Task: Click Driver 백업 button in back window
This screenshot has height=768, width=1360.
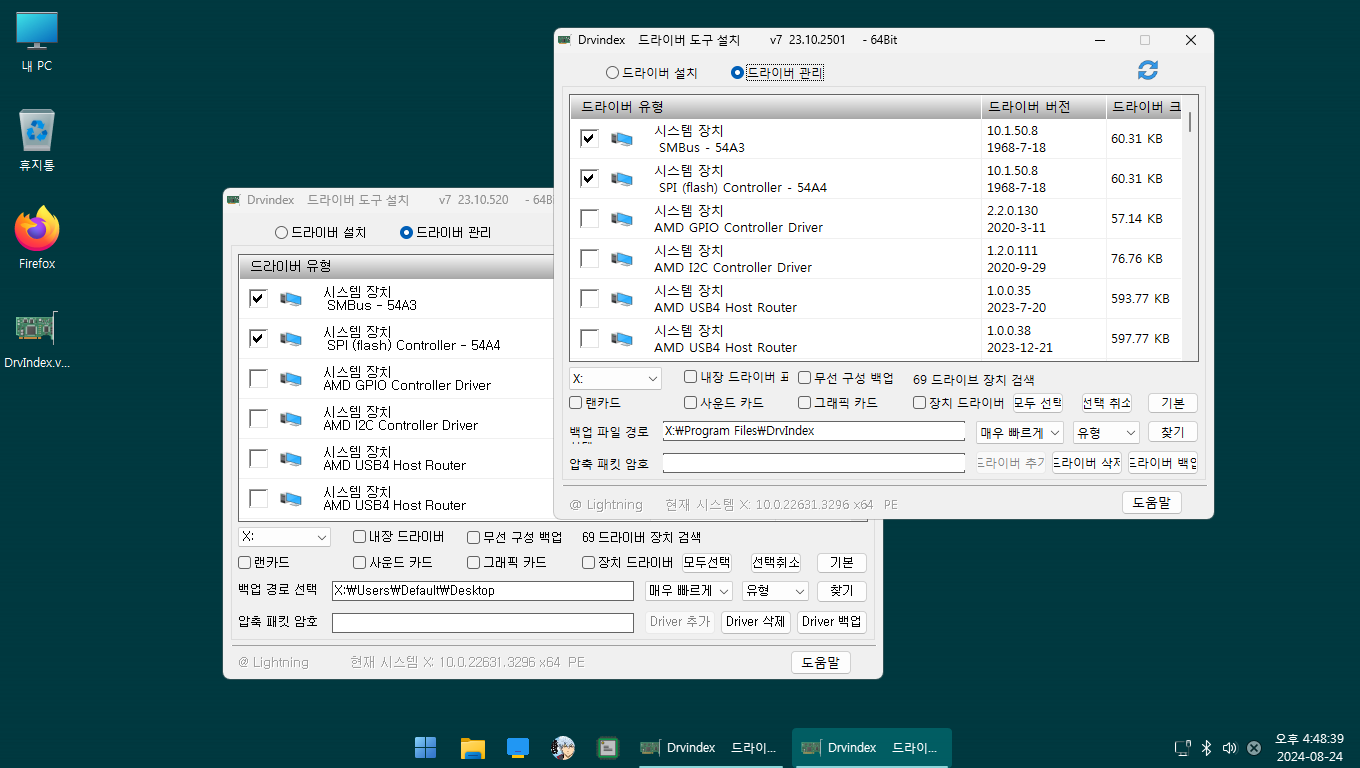Action: pos(832,622)
